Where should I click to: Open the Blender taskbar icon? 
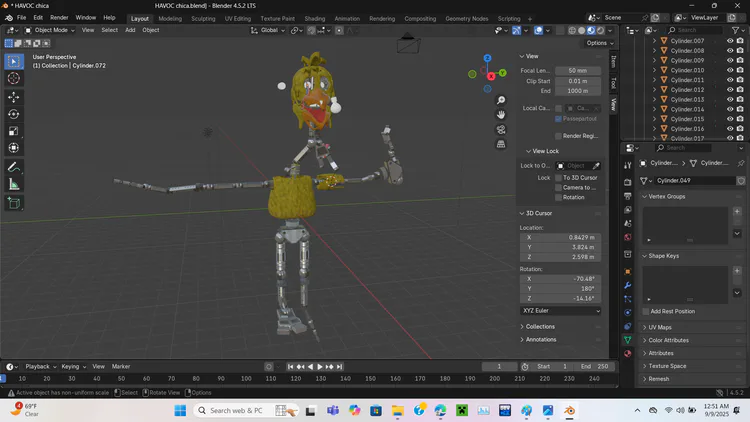569,411
